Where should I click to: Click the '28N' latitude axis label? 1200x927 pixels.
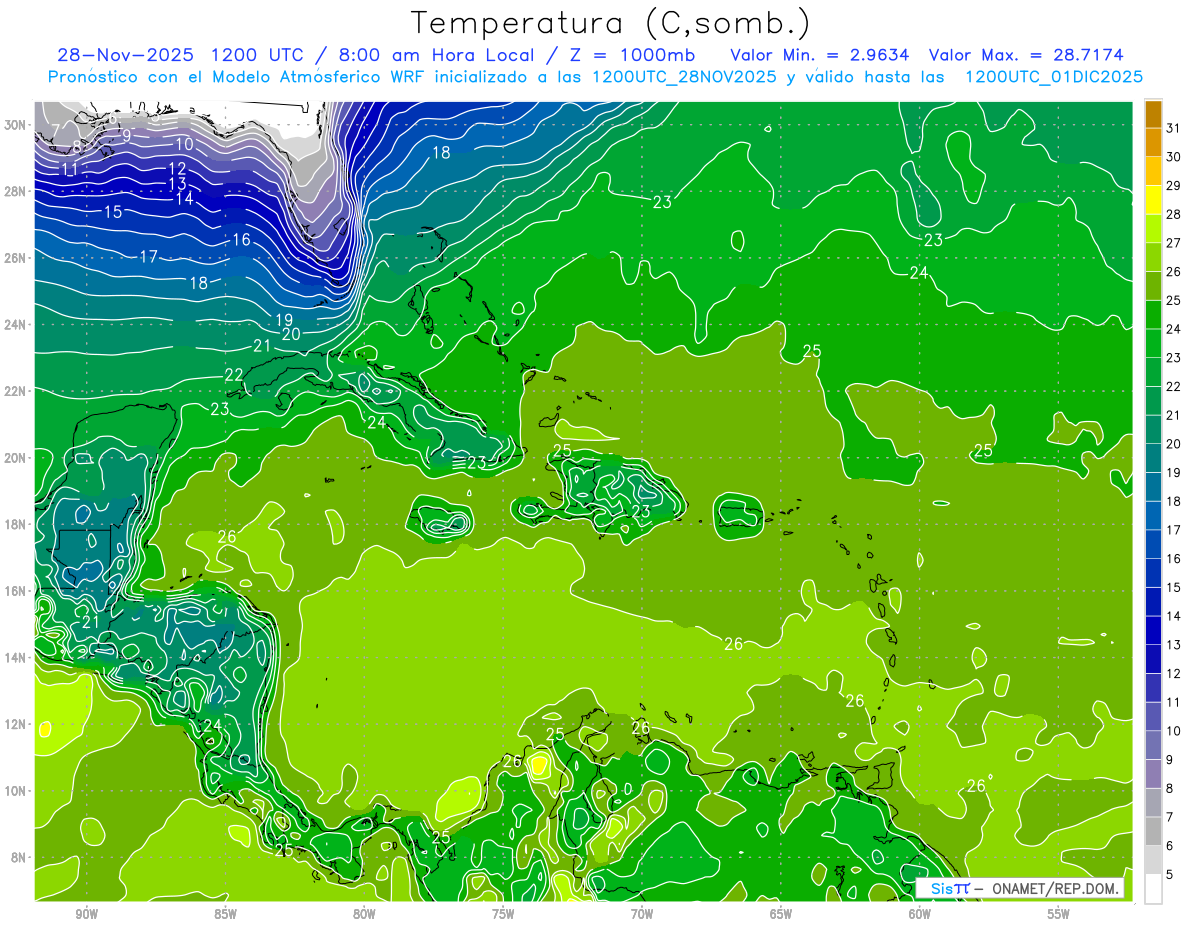pyautogui.click(x=17, y=191)
